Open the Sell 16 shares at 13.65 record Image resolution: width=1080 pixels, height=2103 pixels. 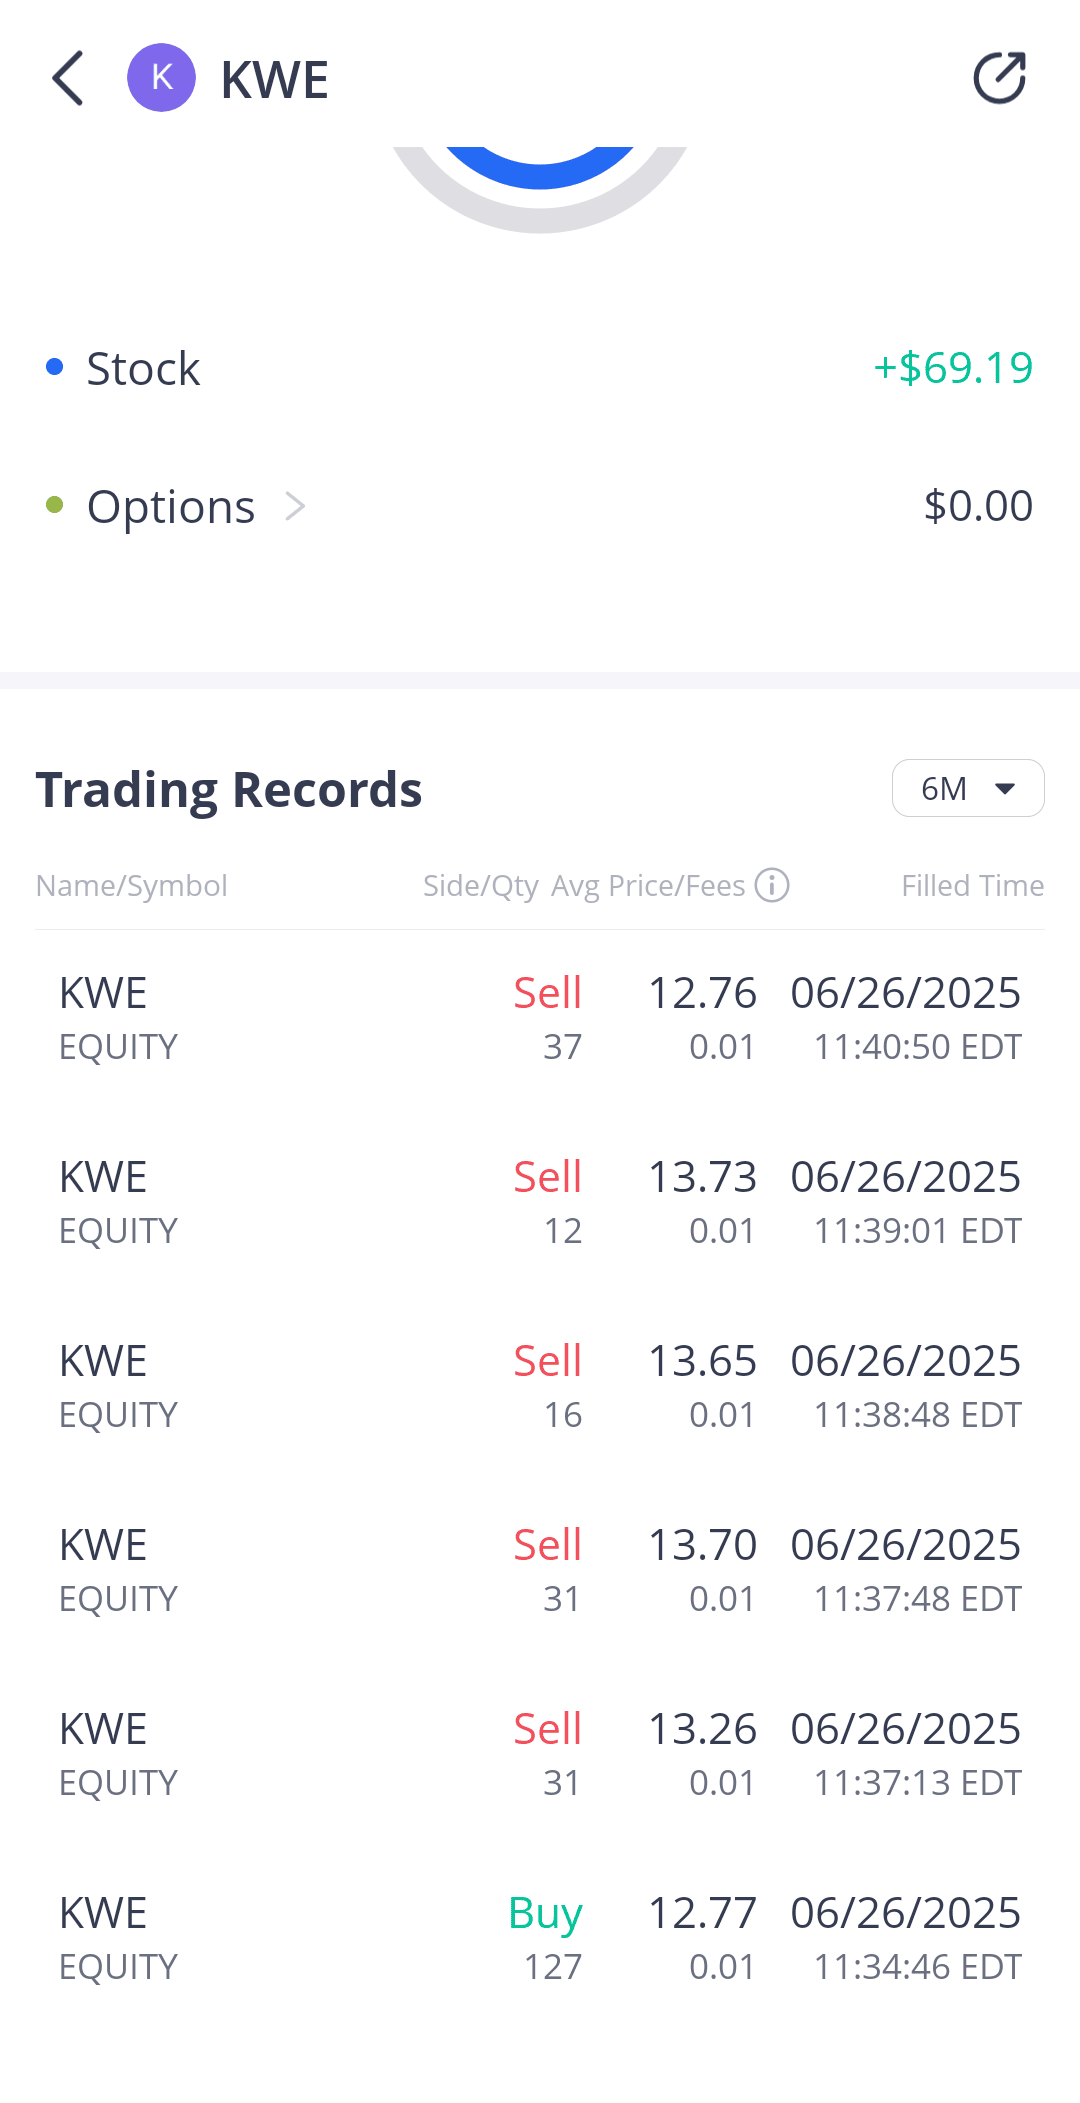(x=540, y=1386)
